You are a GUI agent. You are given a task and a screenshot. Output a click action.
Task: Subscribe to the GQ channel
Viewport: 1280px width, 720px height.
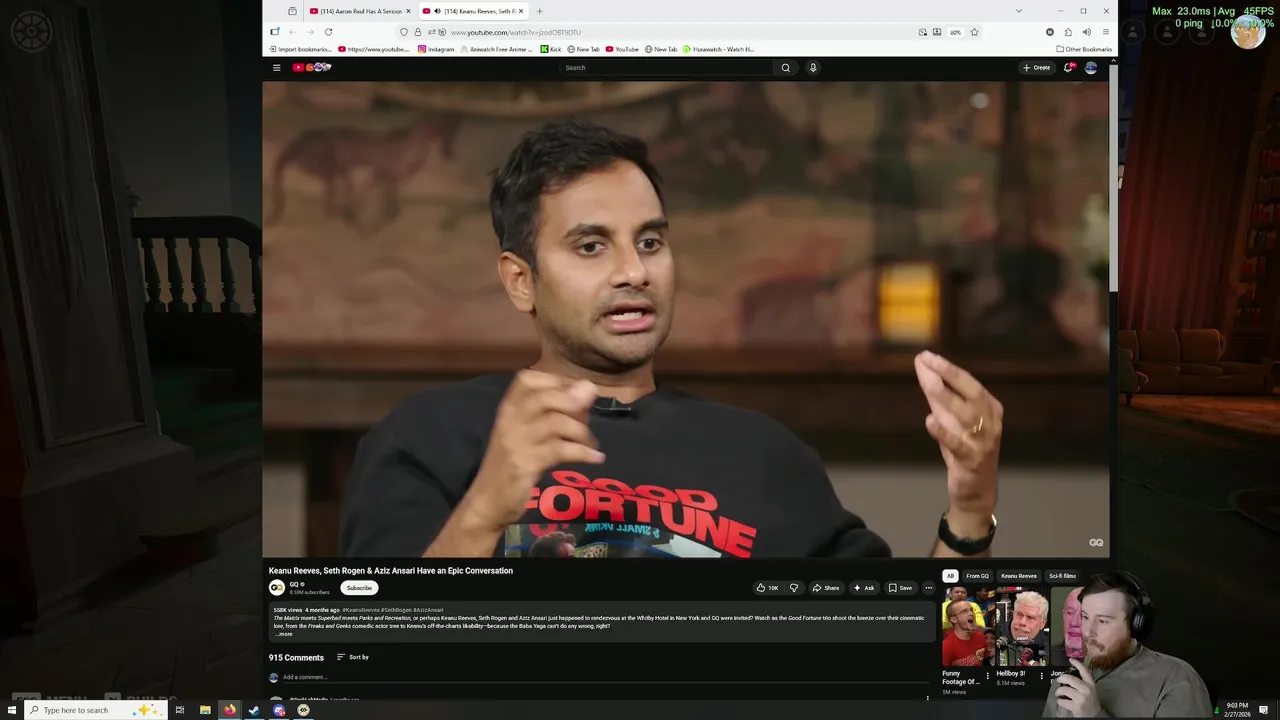click(x=359, y=588)
